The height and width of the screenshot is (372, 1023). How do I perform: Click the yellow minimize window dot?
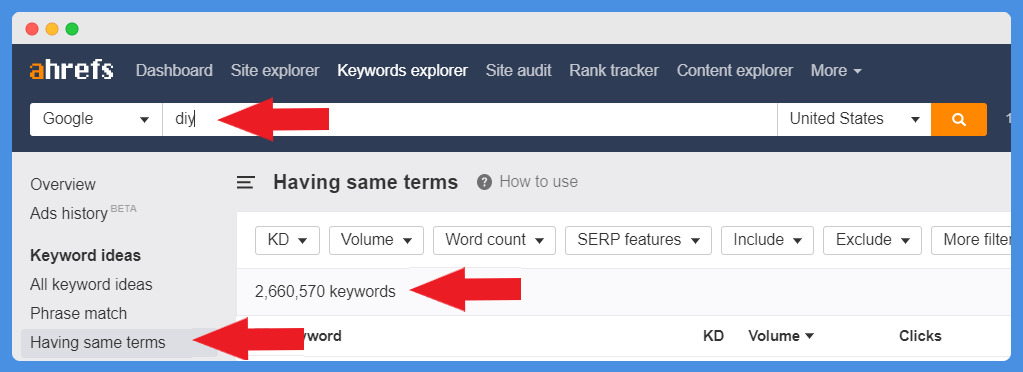pyautogui.click(x=52, y=29)
